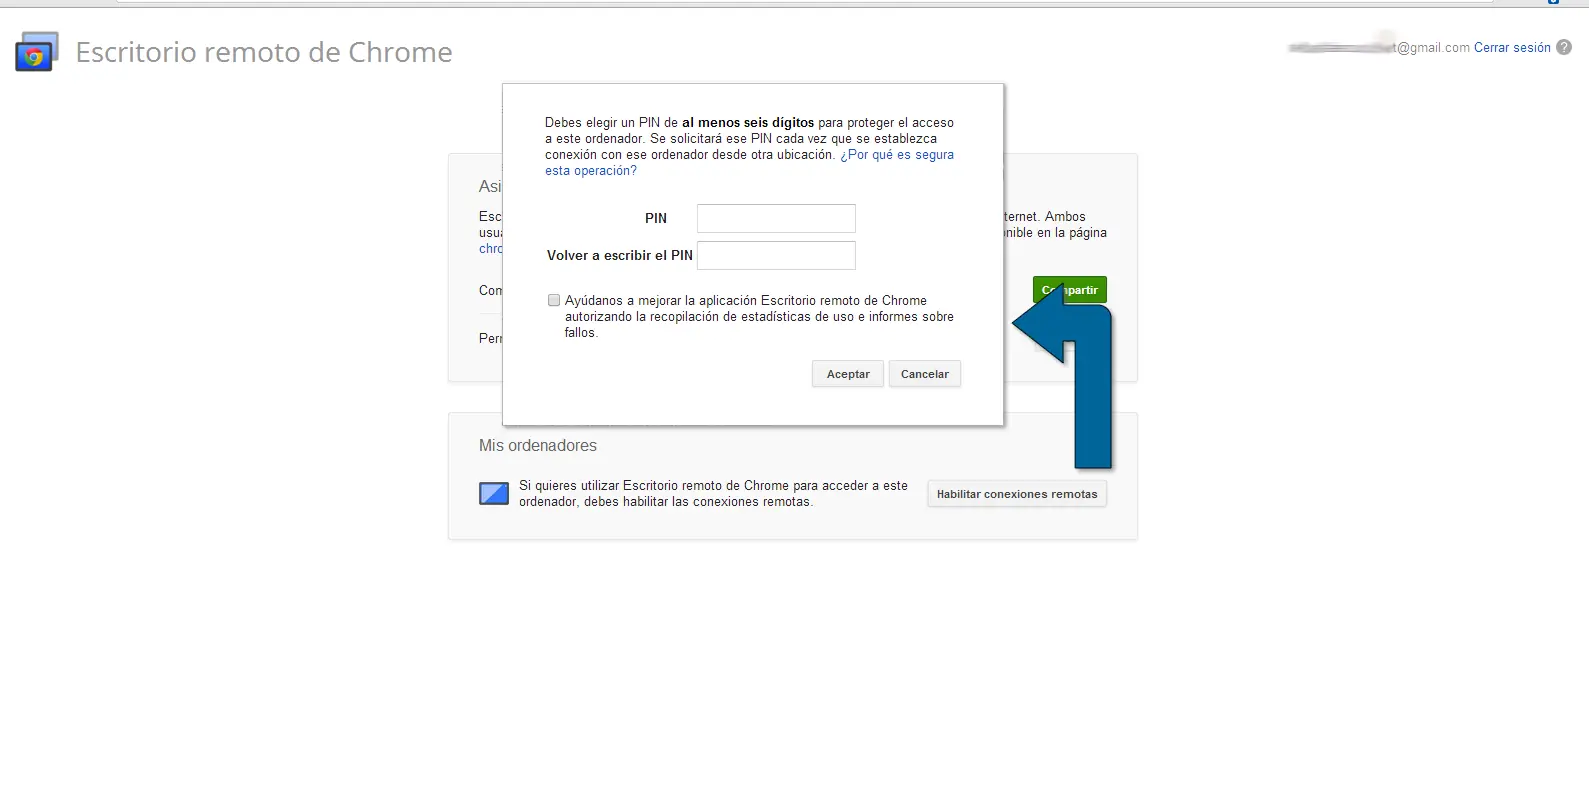Click the Escritorio remoto de Chrome title
The image size is (1589, 796).
[x=264, y=52]
